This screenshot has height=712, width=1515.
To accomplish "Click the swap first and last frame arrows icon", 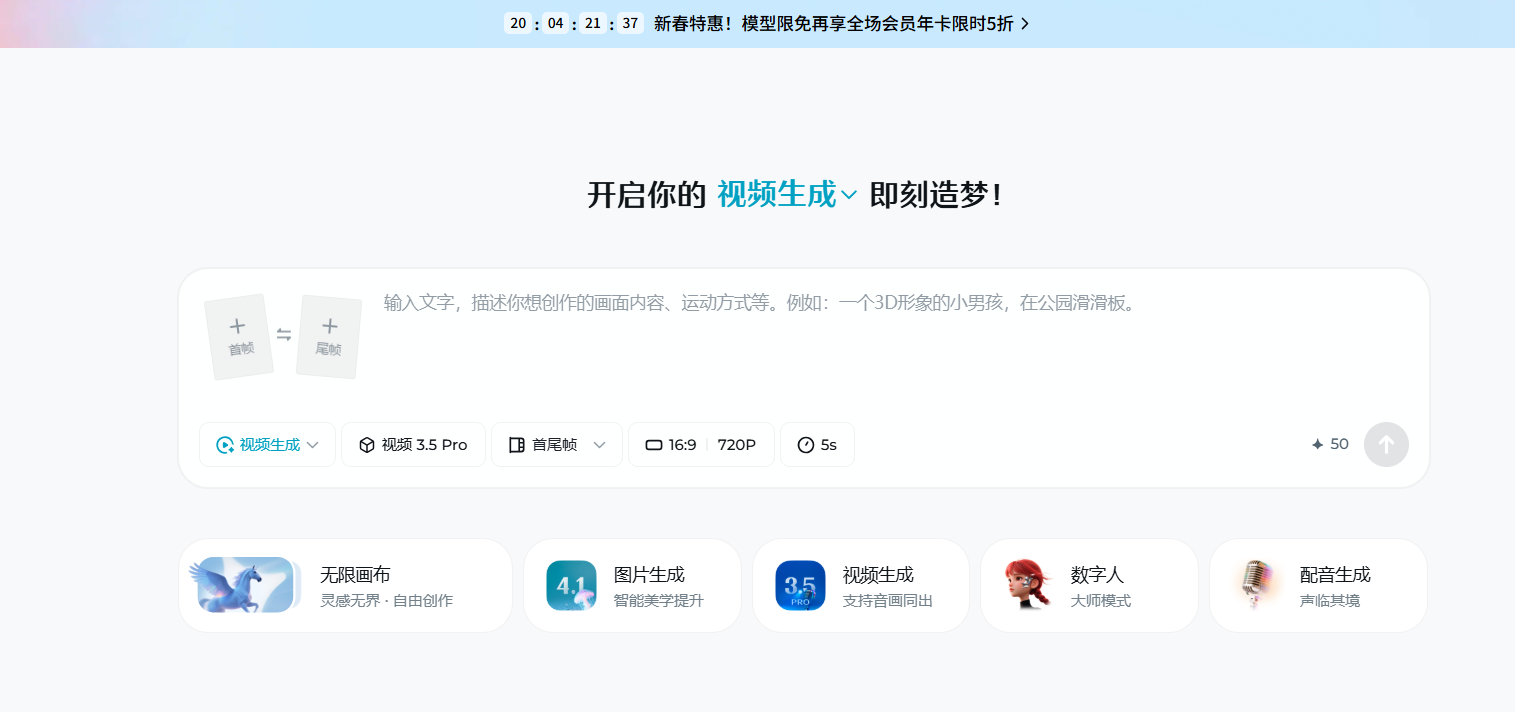I will pyautogui.click(x=284, y=335).
